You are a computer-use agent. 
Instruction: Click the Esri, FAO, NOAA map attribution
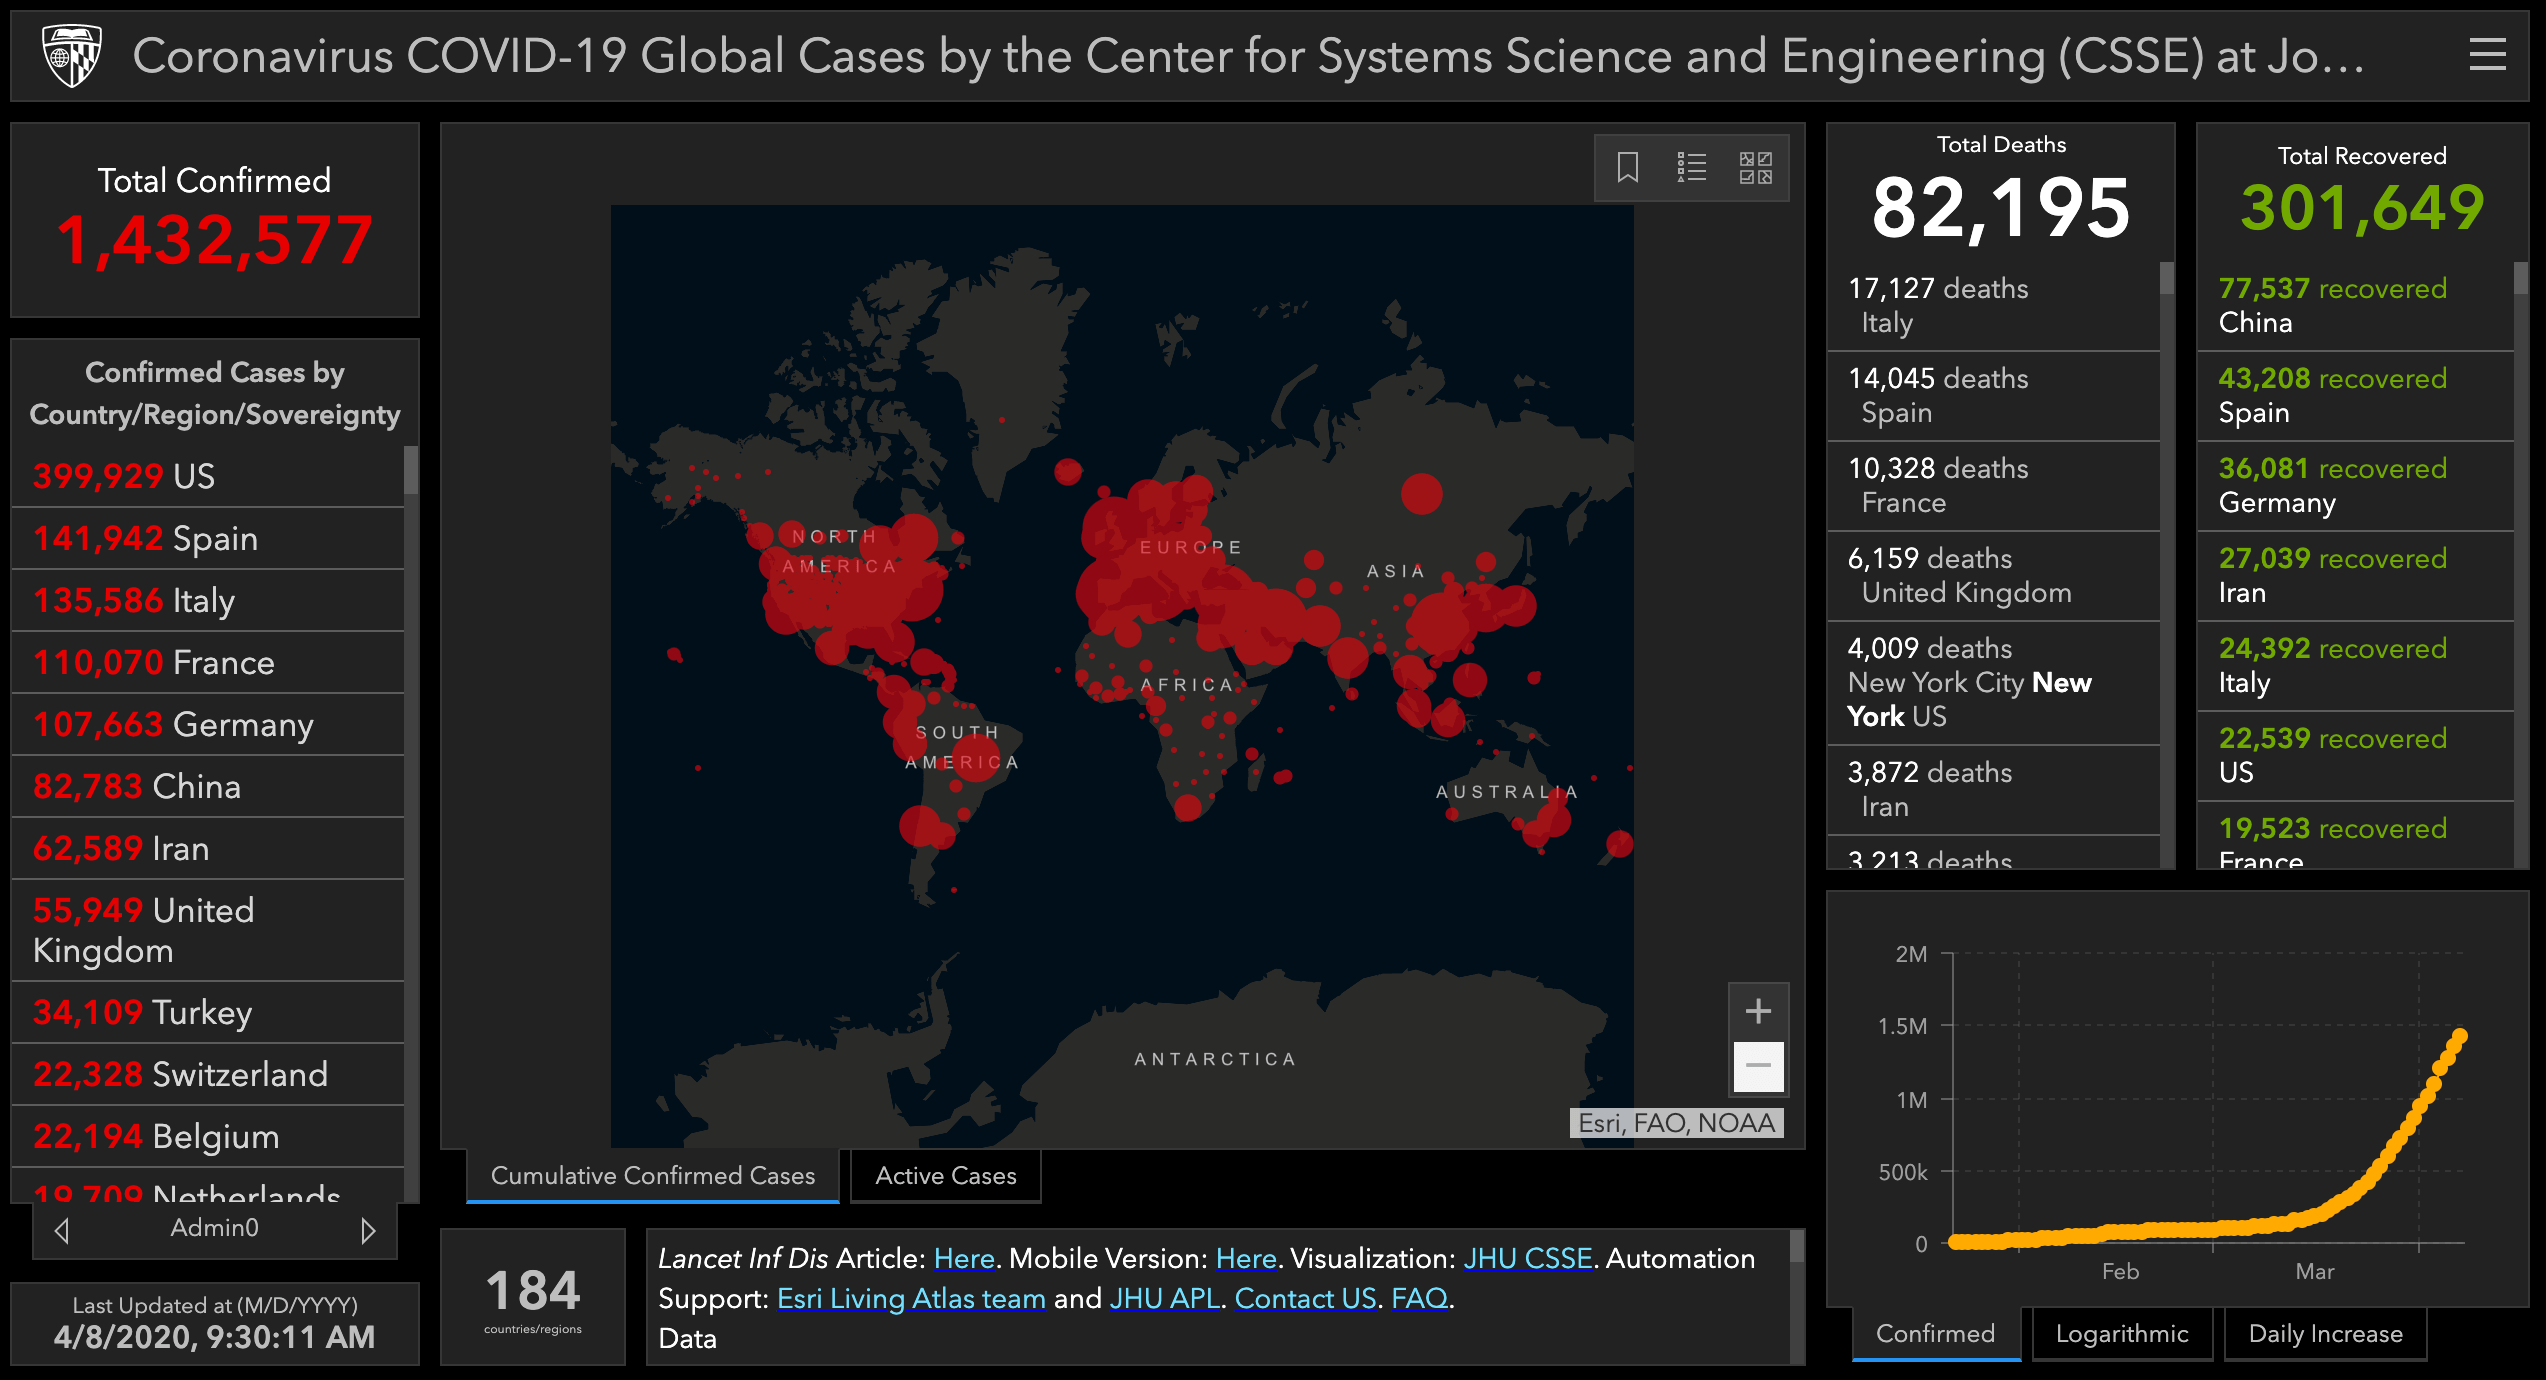pyautogui.click(x=1677, y=1124)
